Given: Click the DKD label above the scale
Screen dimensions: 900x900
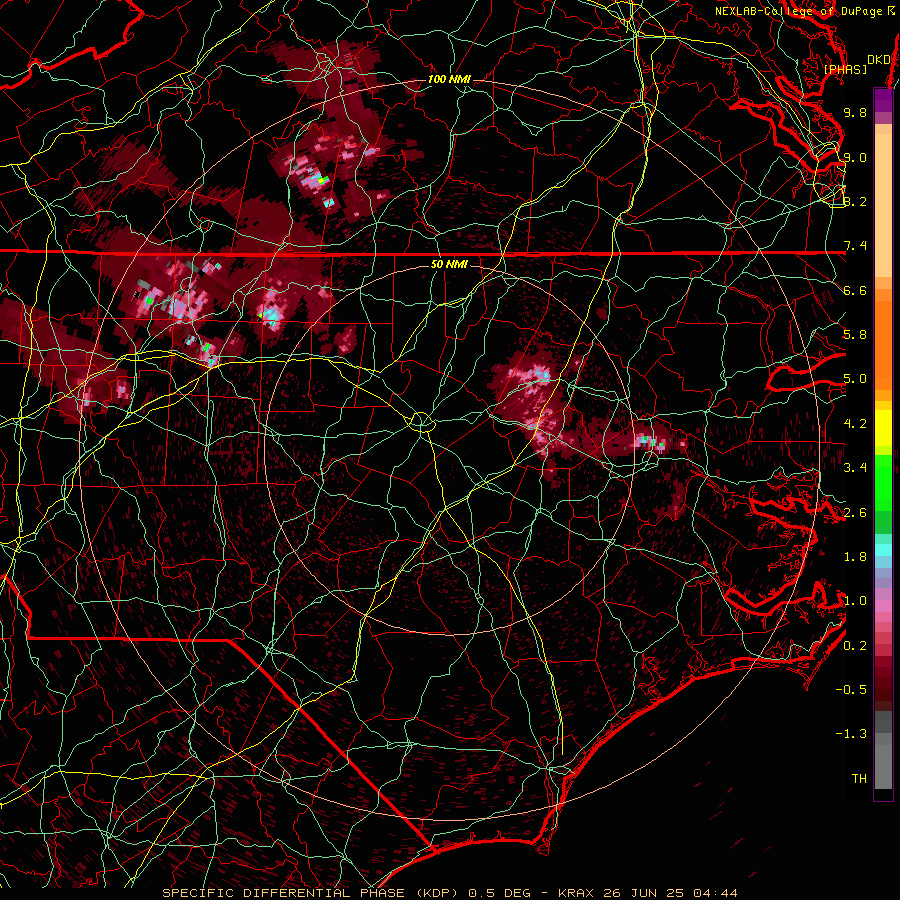Looking at the screenshot, I should pos(878,60).
